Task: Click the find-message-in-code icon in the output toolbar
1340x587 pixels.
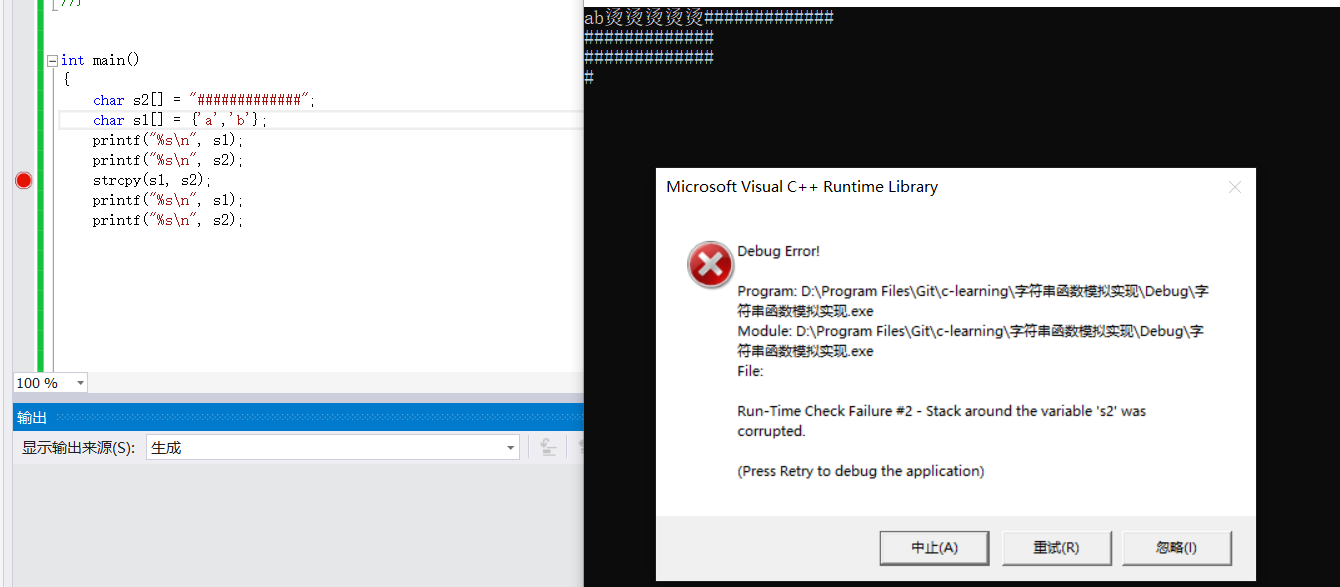Action: 548,447
